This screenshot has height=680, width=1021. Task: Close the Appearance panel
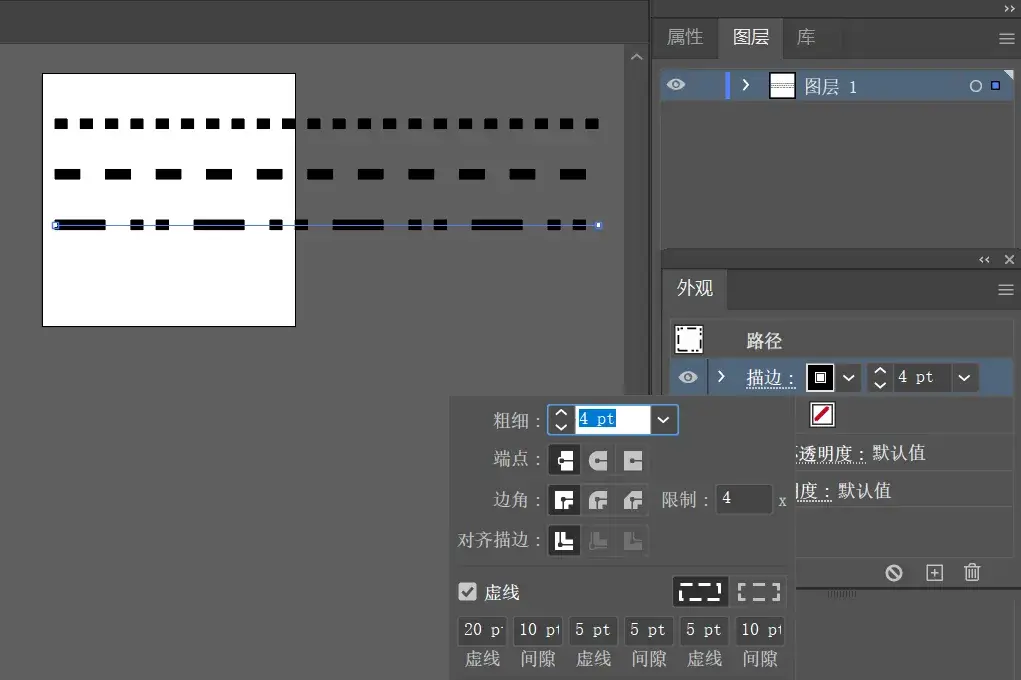[1009, 260]
